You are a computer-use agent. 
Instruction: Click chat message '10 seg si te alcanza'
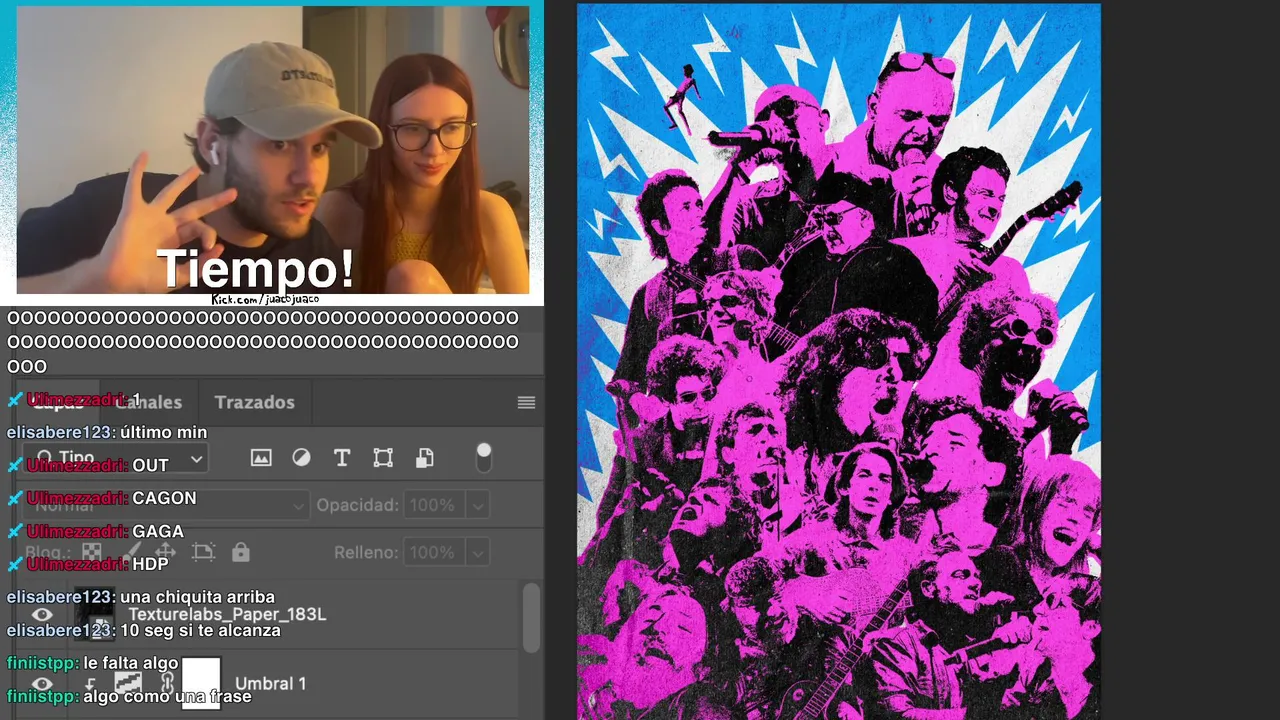click(x=200, y=630)
